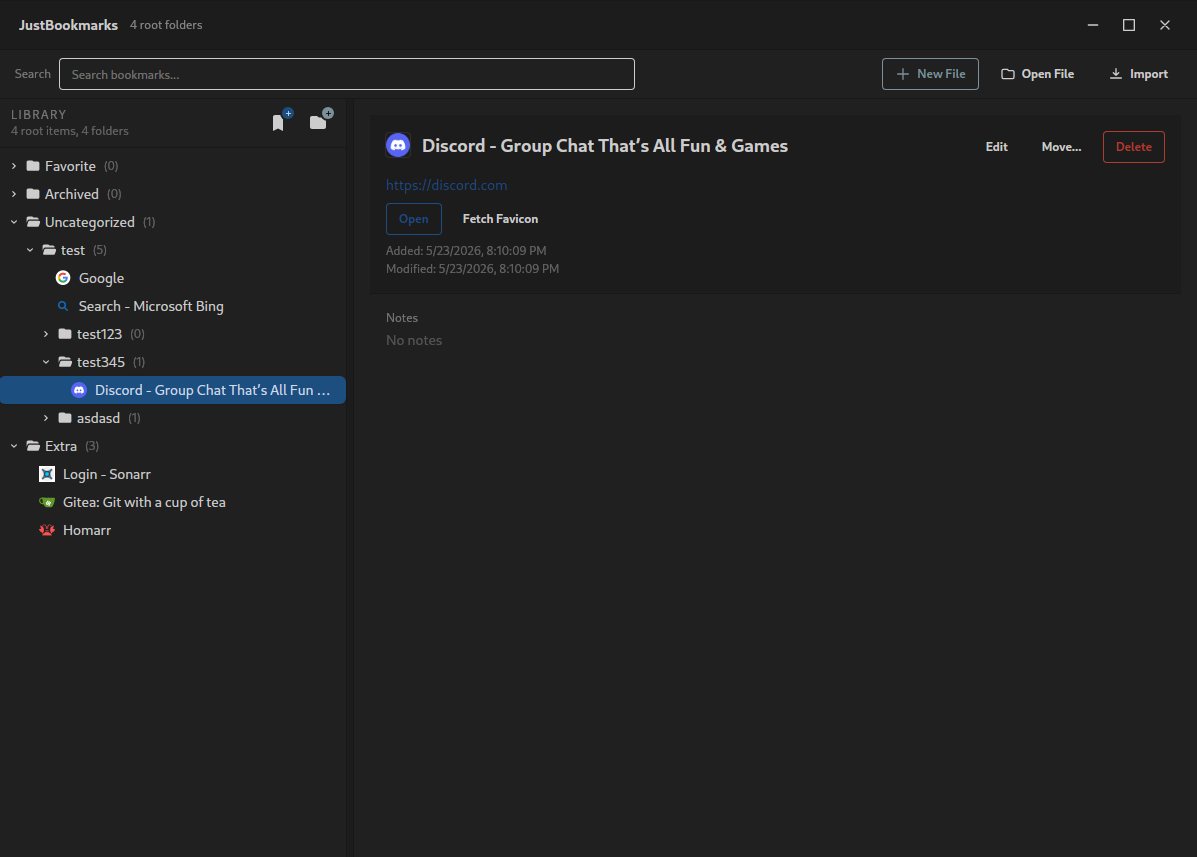Select the Gitea: Git with a cup of tea bookmark
The image size is (1197, 857).
click(x=144, y=502)
